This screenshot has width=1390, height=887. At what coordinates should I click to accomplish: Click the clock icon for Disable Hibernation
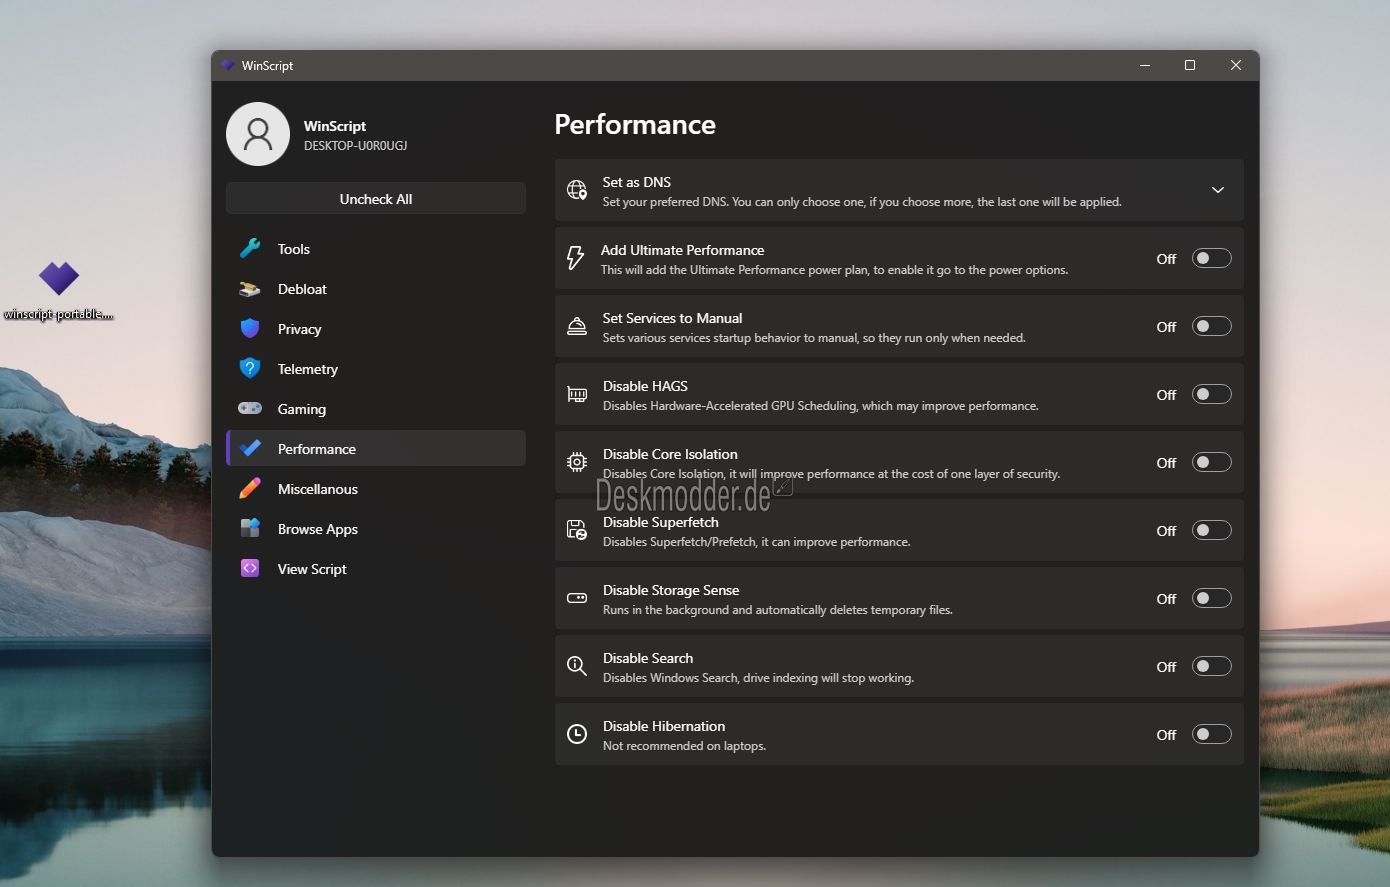pyautogui.click(x=577, y=734)
